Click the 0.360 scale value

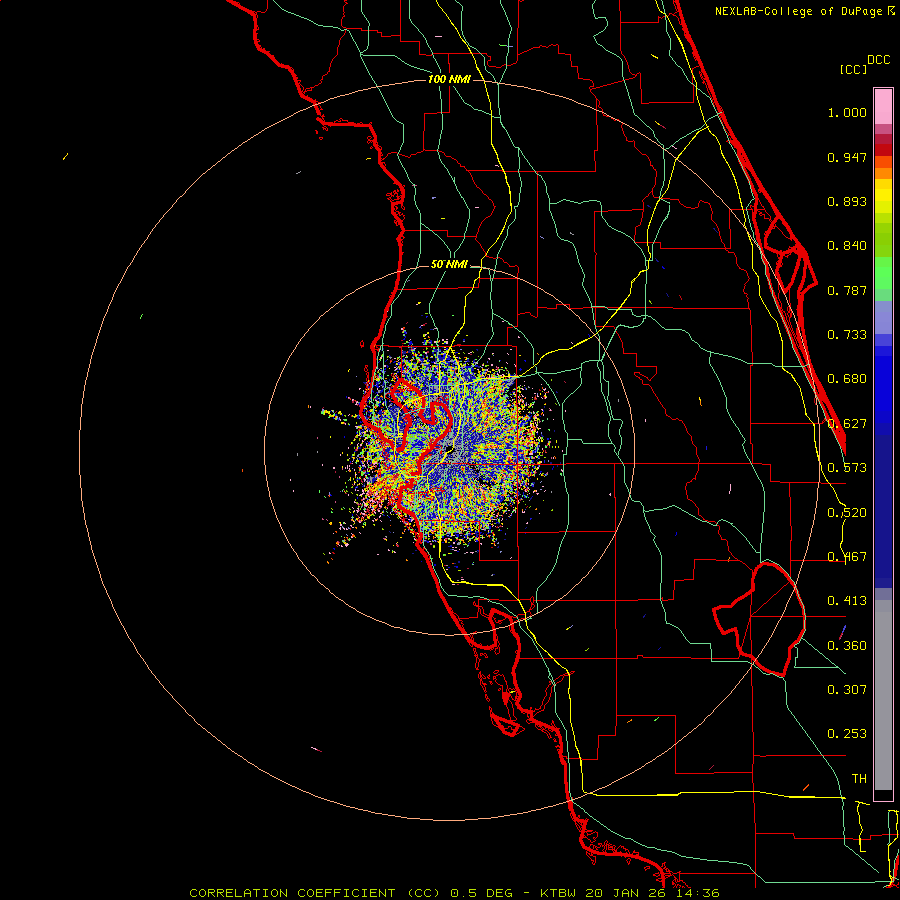[x=847, y=646]
